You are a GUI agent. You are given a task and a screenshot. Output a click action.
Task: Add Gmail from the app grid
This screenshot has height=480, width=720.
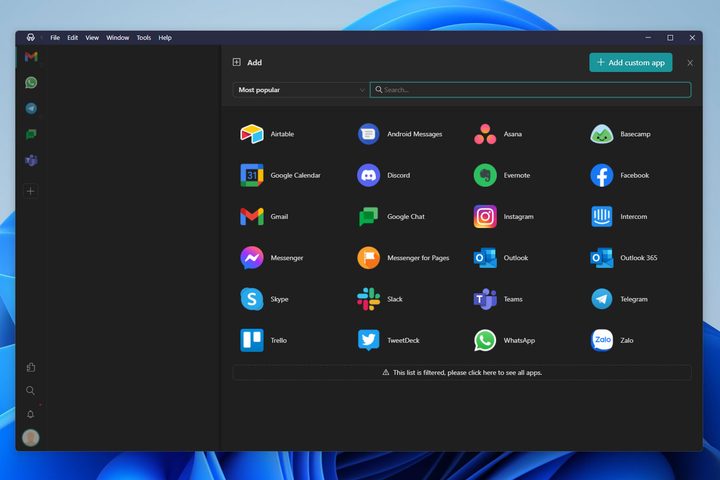(x=264, y=217)
